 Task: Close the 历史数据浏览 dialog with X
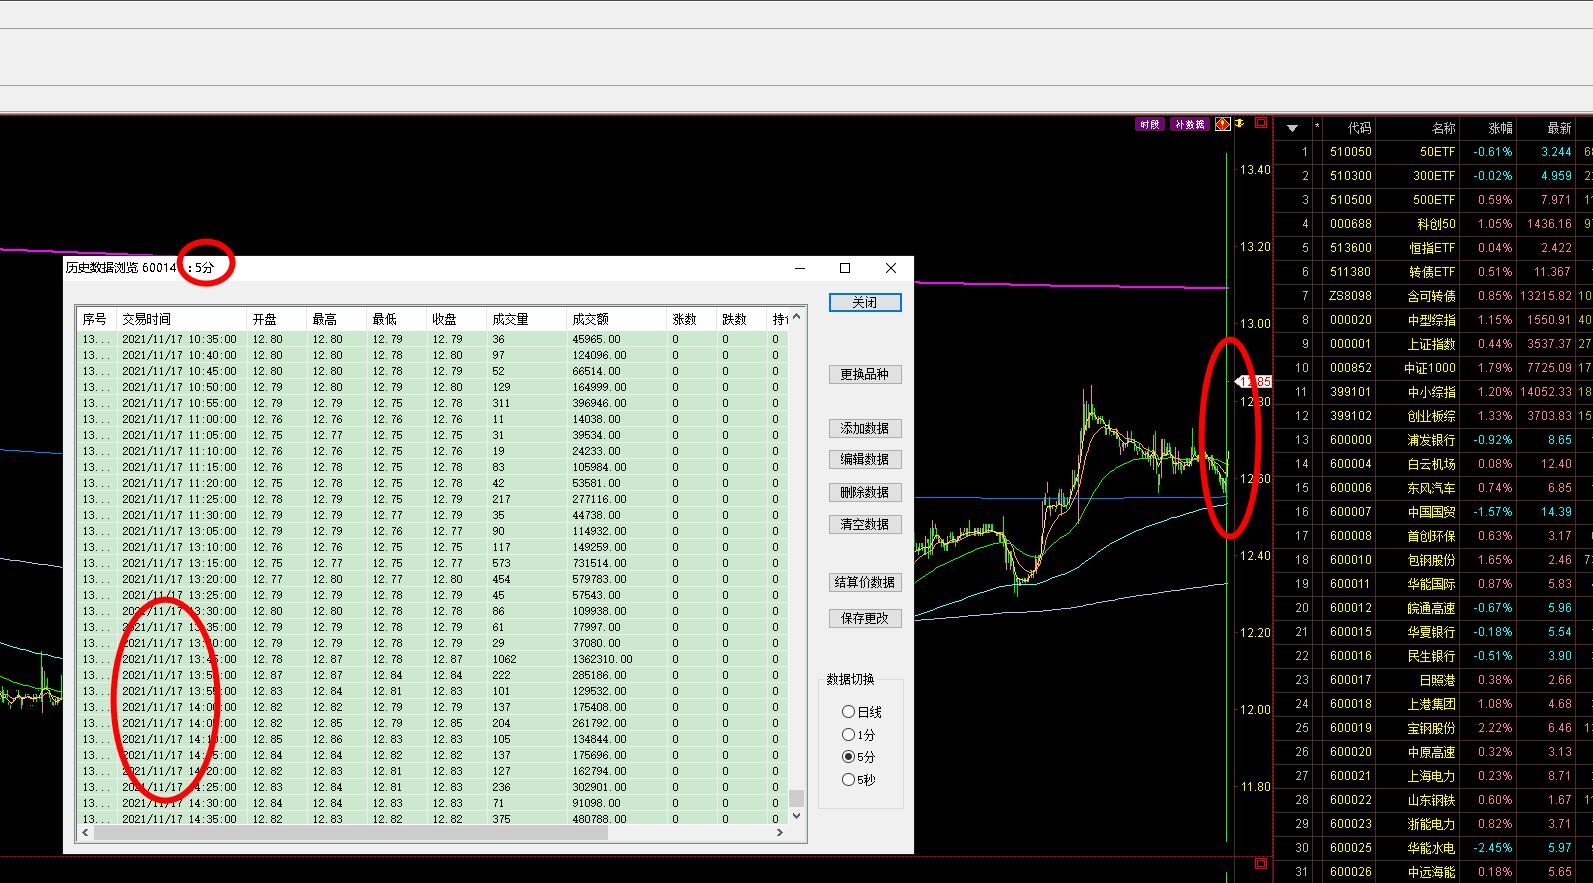(891, 268)
